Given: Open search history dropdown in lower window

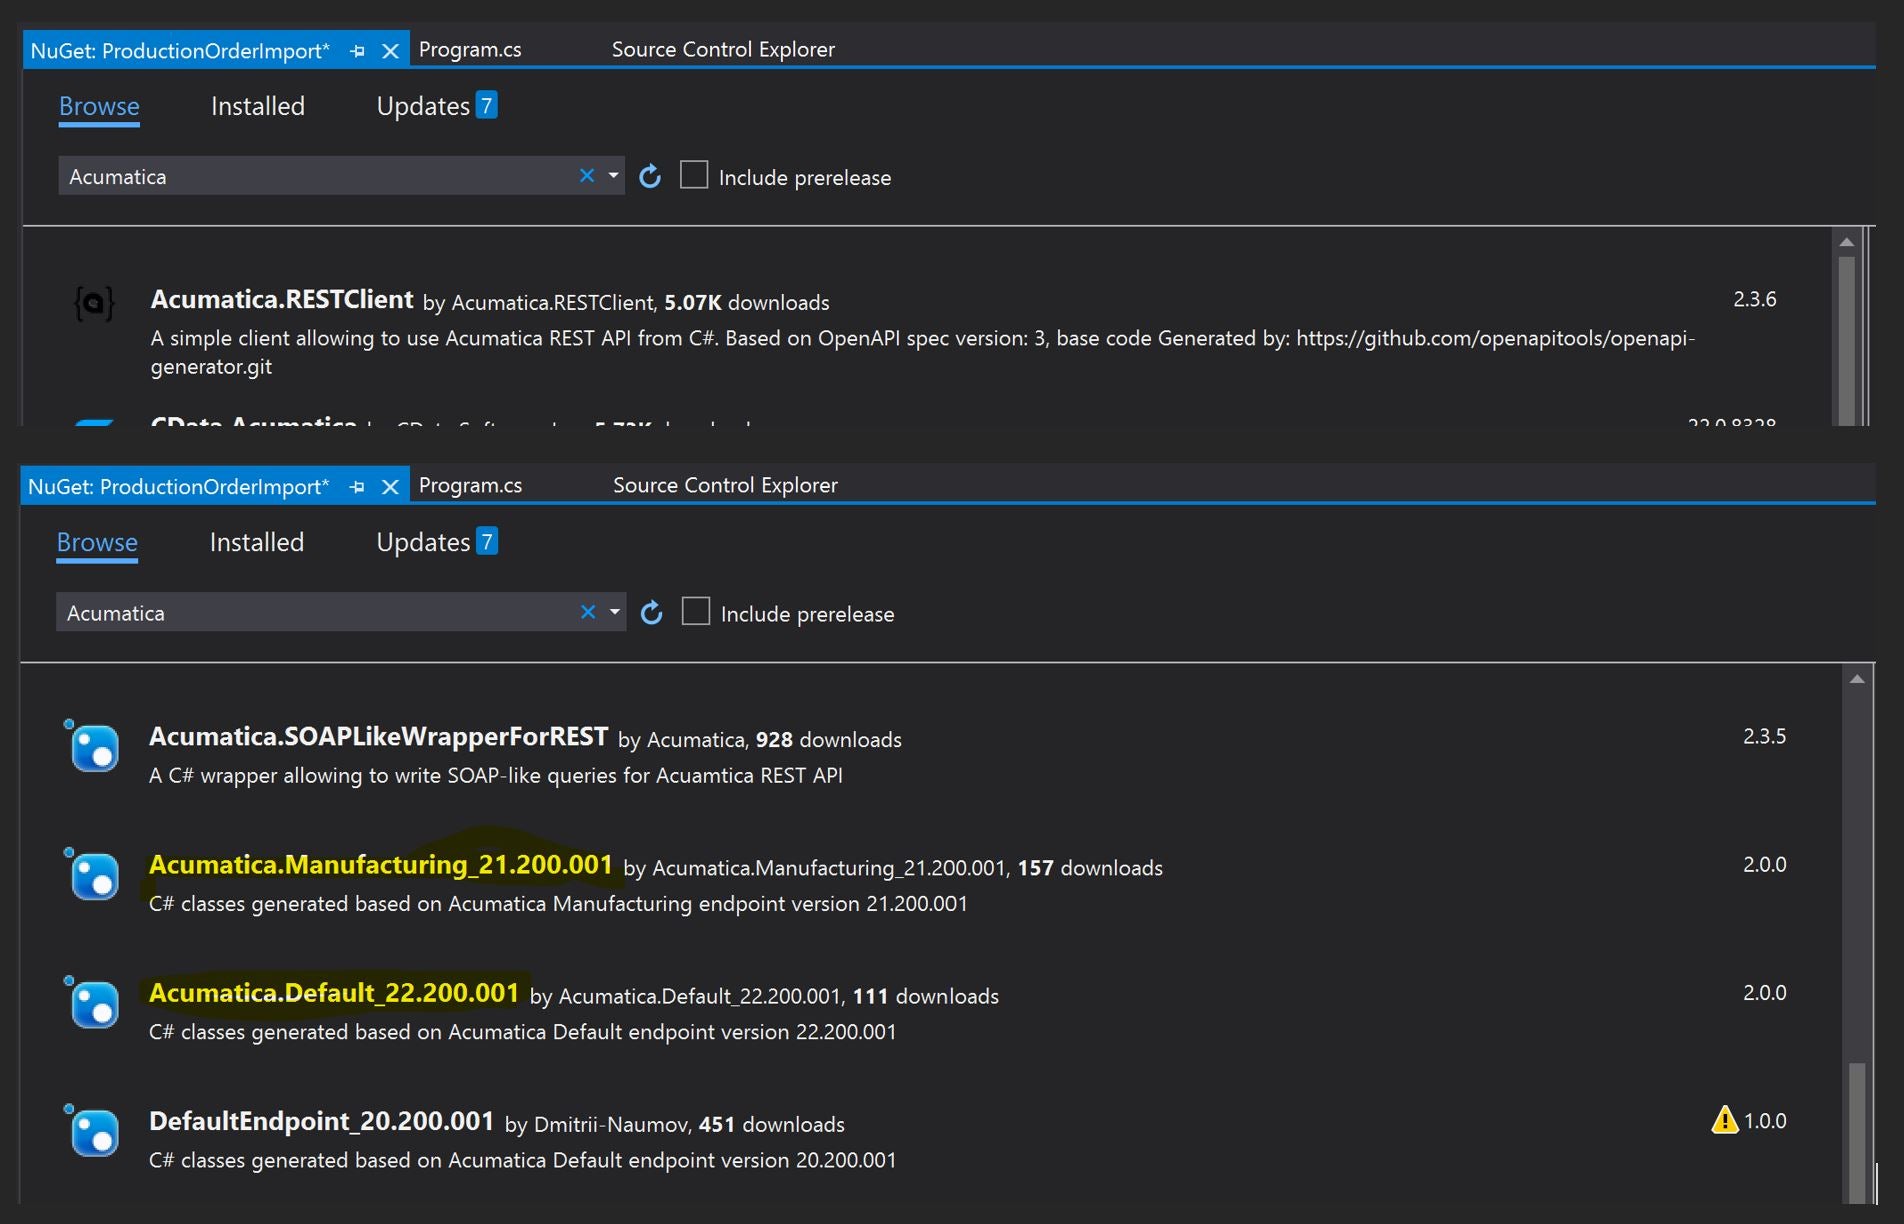Looking at the screenshot, I should point(615,612).
